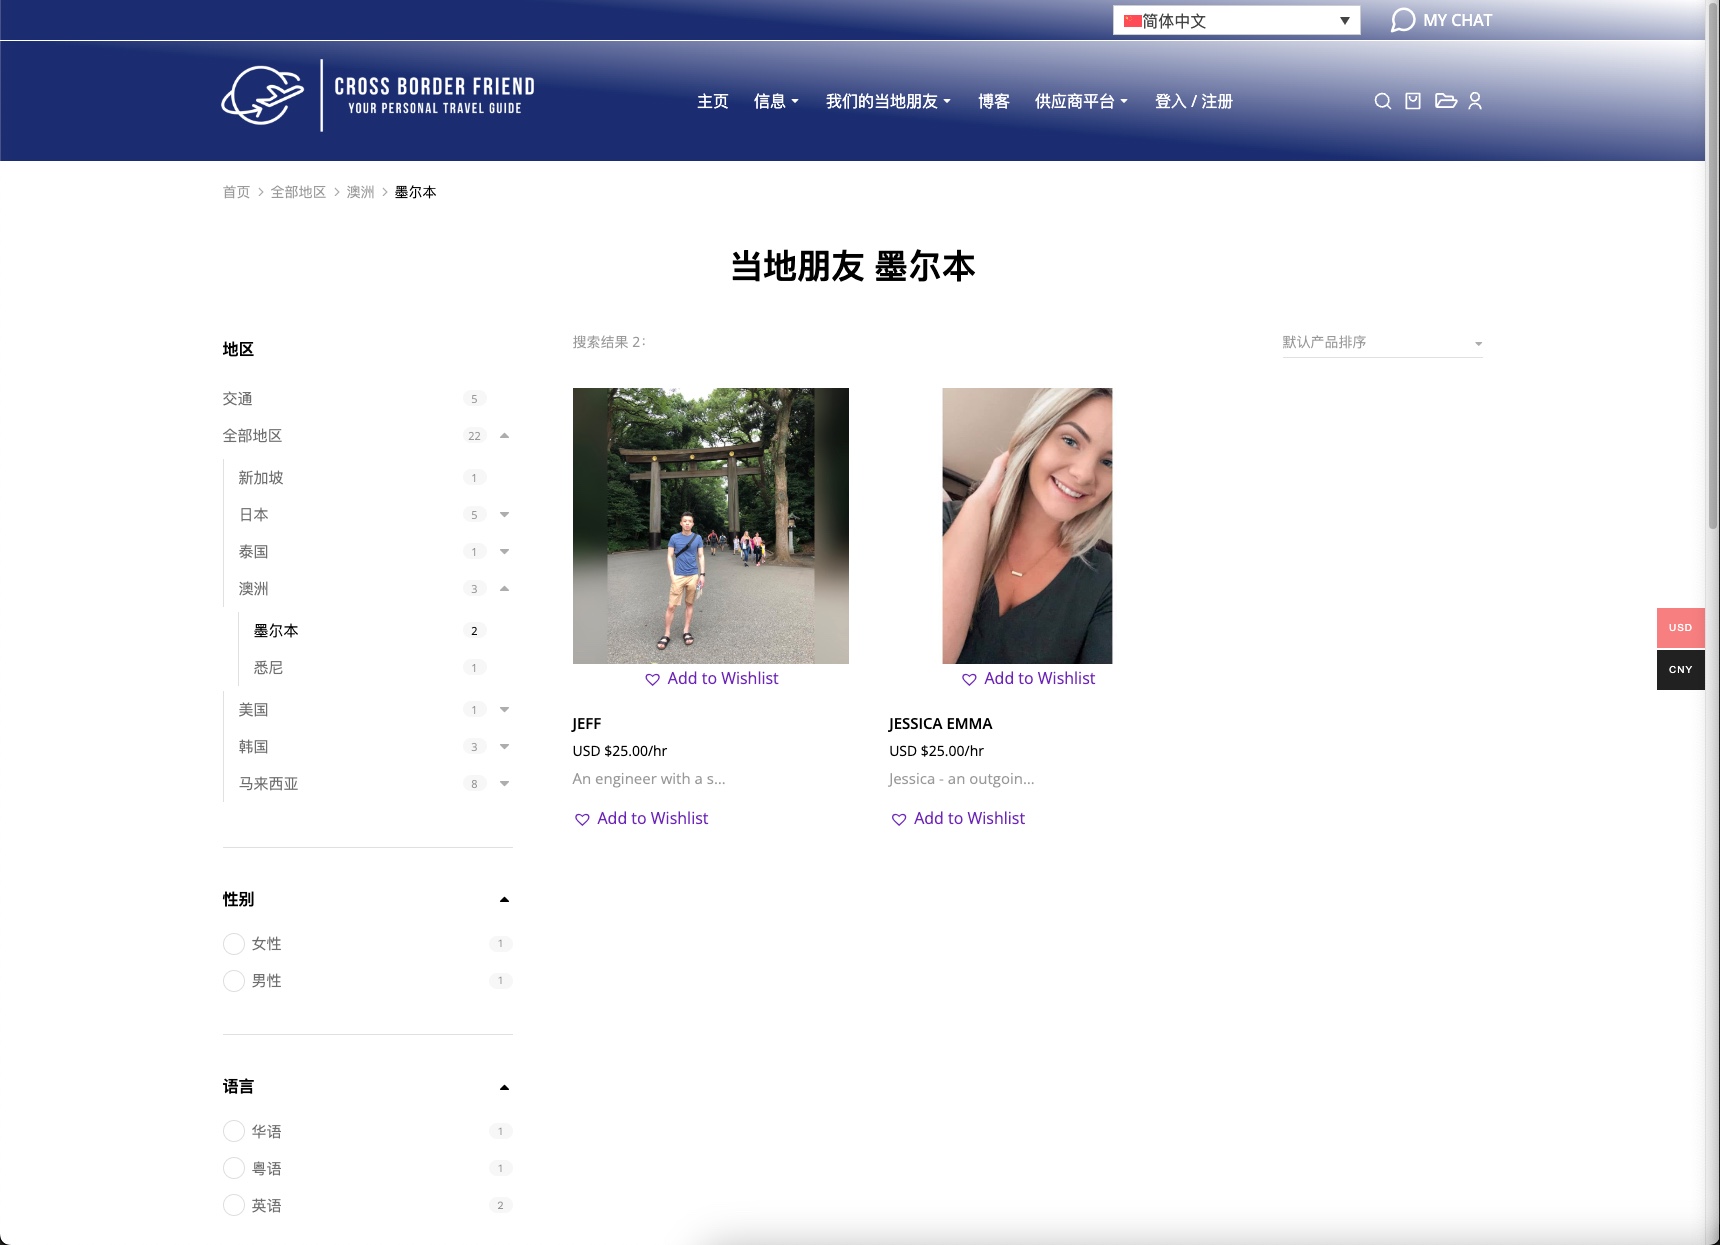Select the 华语 language filter

click(234, 1131)
